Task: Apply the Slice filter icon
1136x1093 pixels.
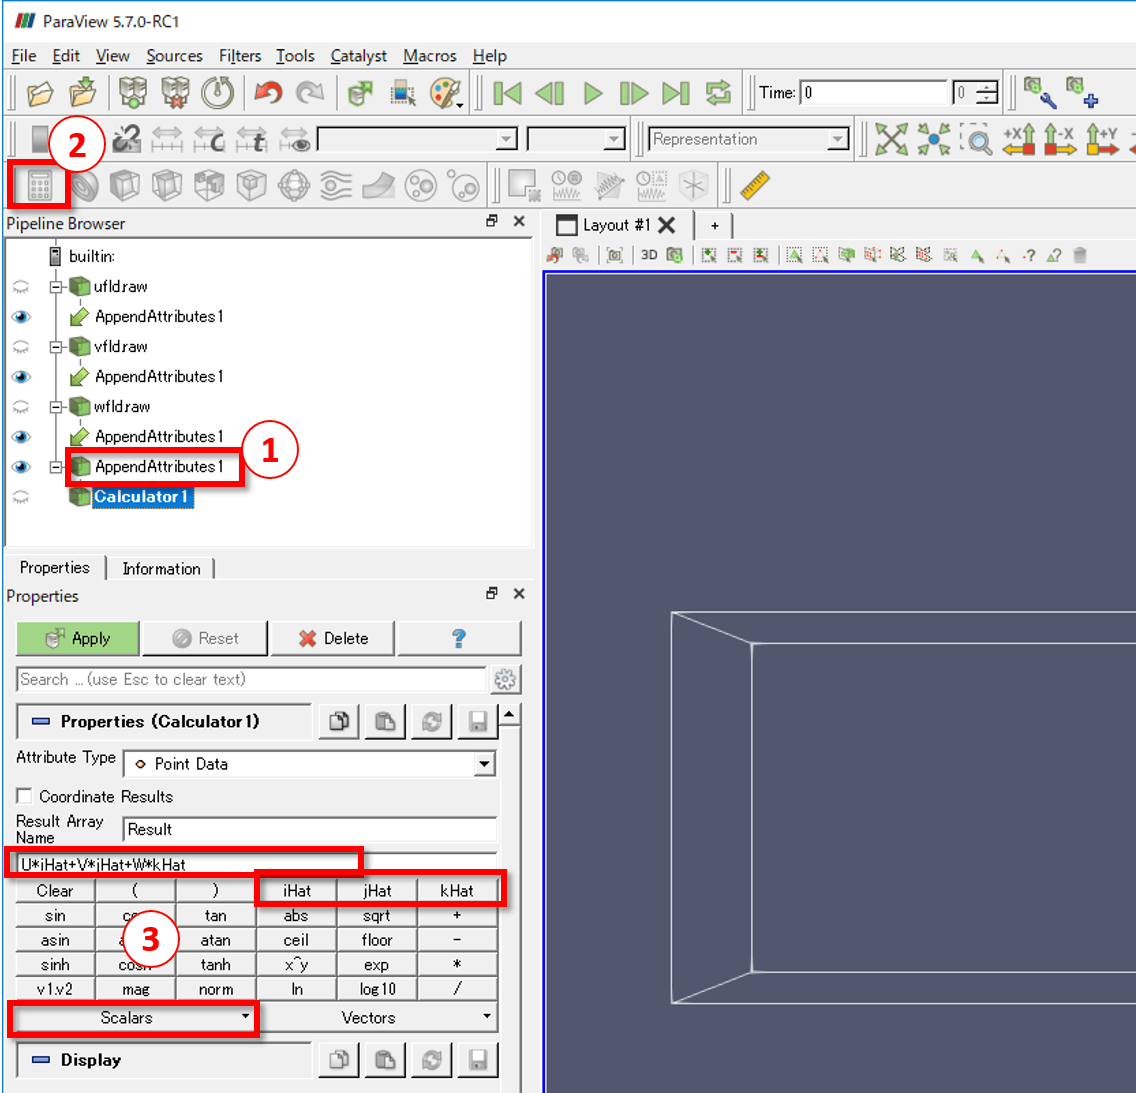Action: [167, 186]
